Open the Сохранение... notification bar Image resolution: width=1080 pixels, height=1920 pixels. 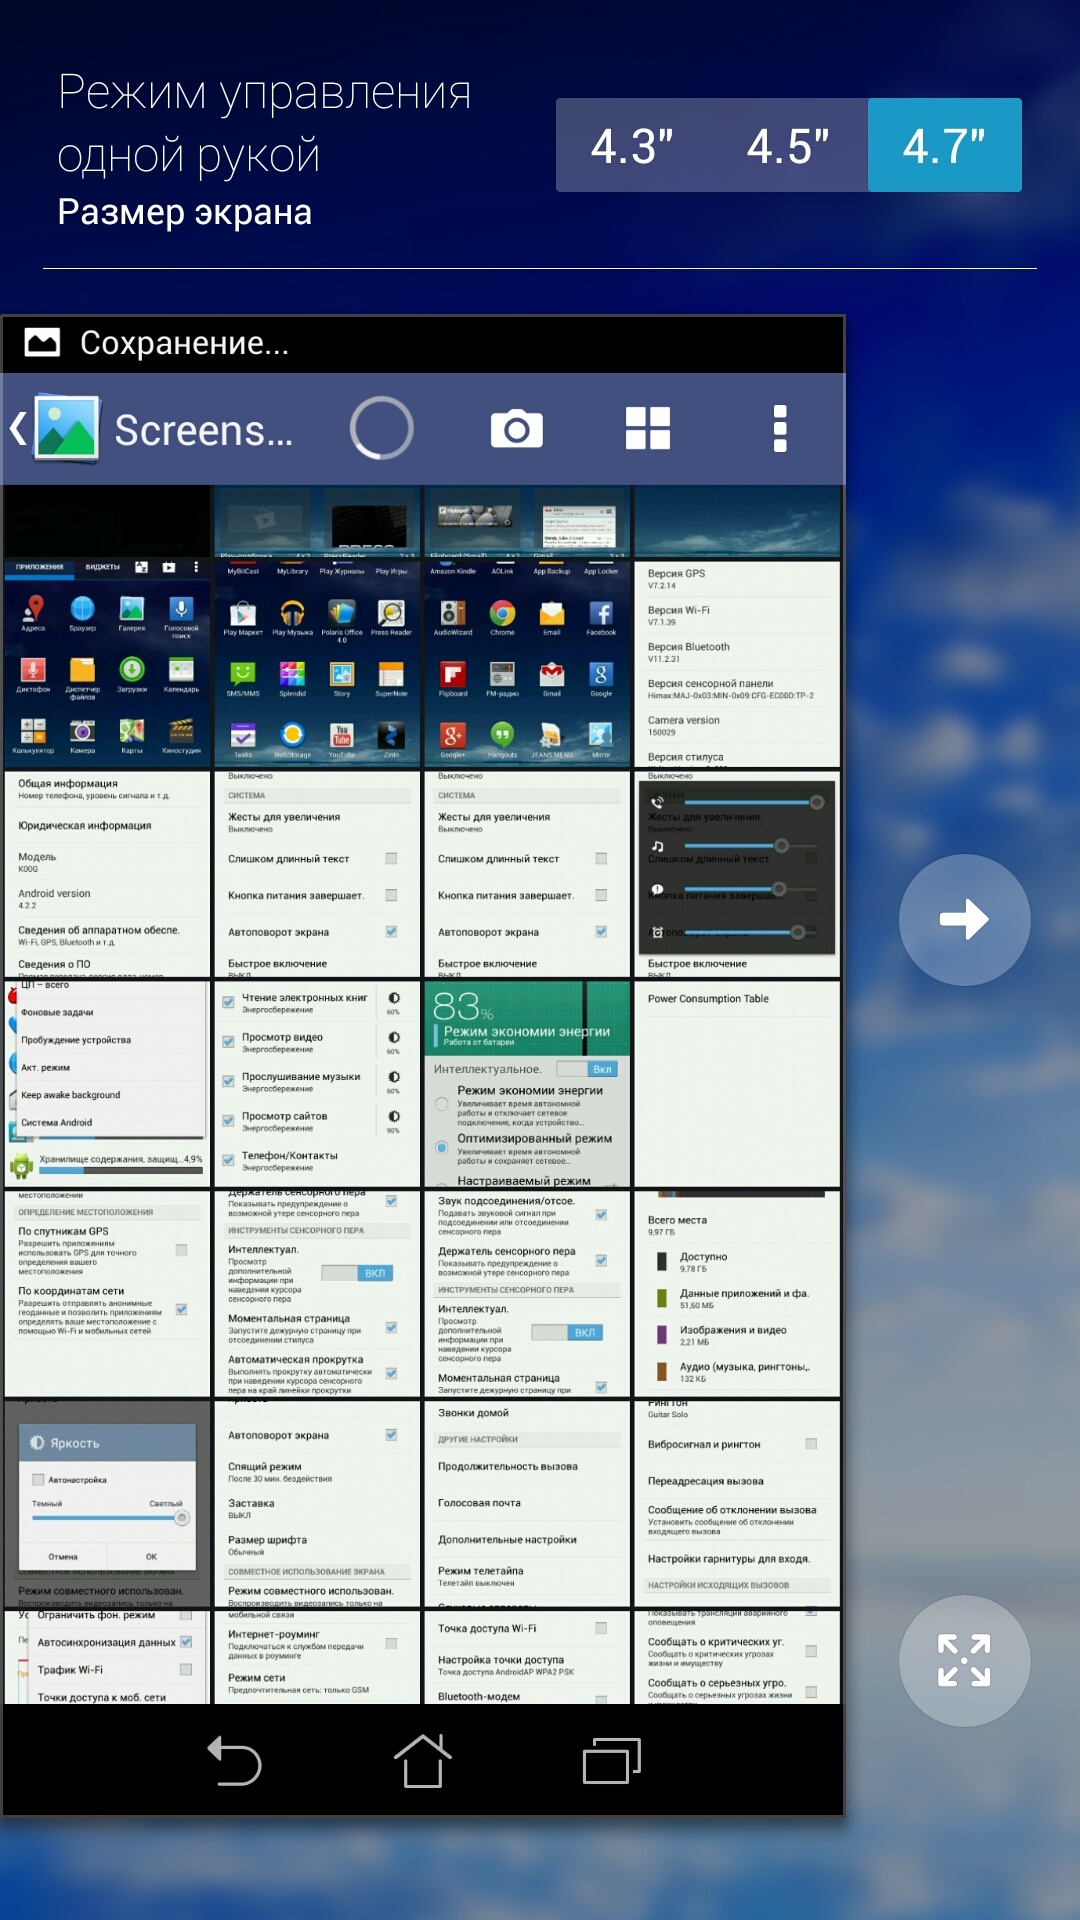(x=423, y=343)
